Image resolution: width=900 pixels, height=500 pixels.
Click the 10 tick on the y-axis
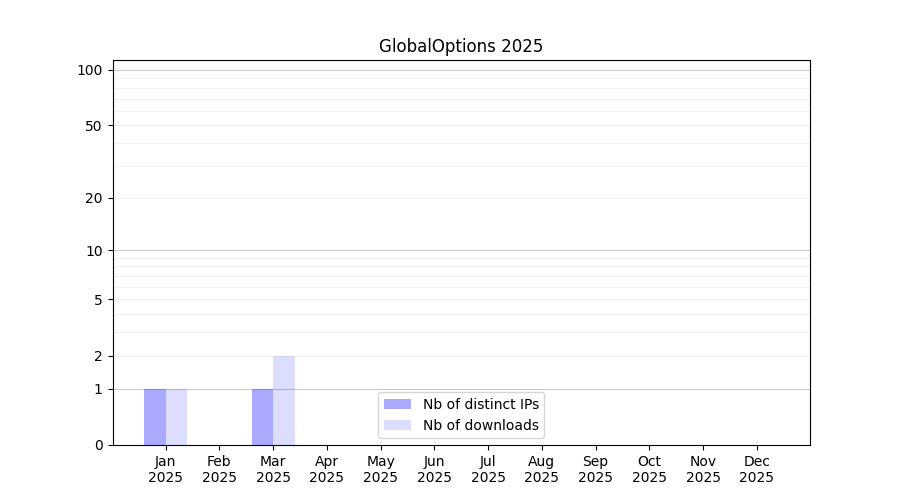click(94, 251)
